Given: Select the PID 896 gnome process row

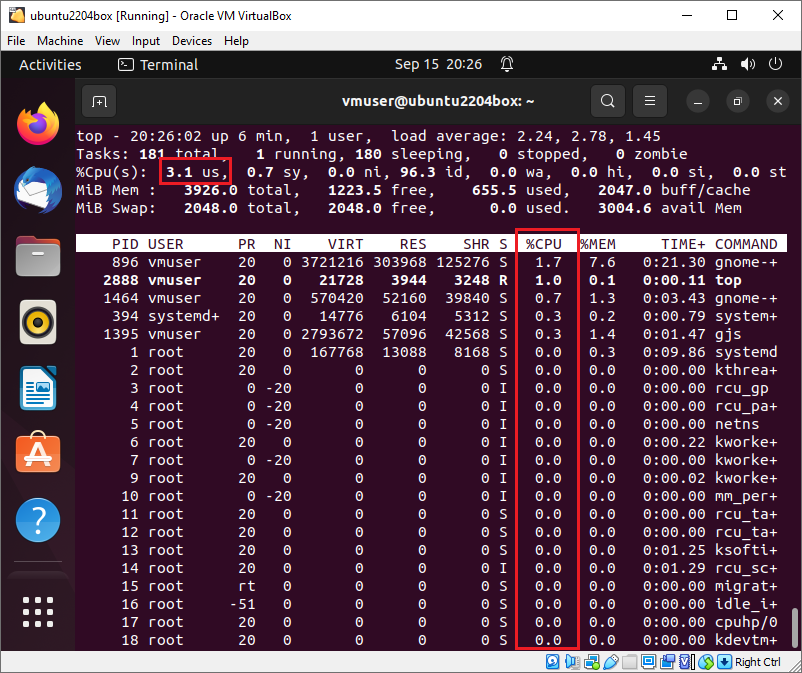Looking at the screenshot, I should 431,262.
